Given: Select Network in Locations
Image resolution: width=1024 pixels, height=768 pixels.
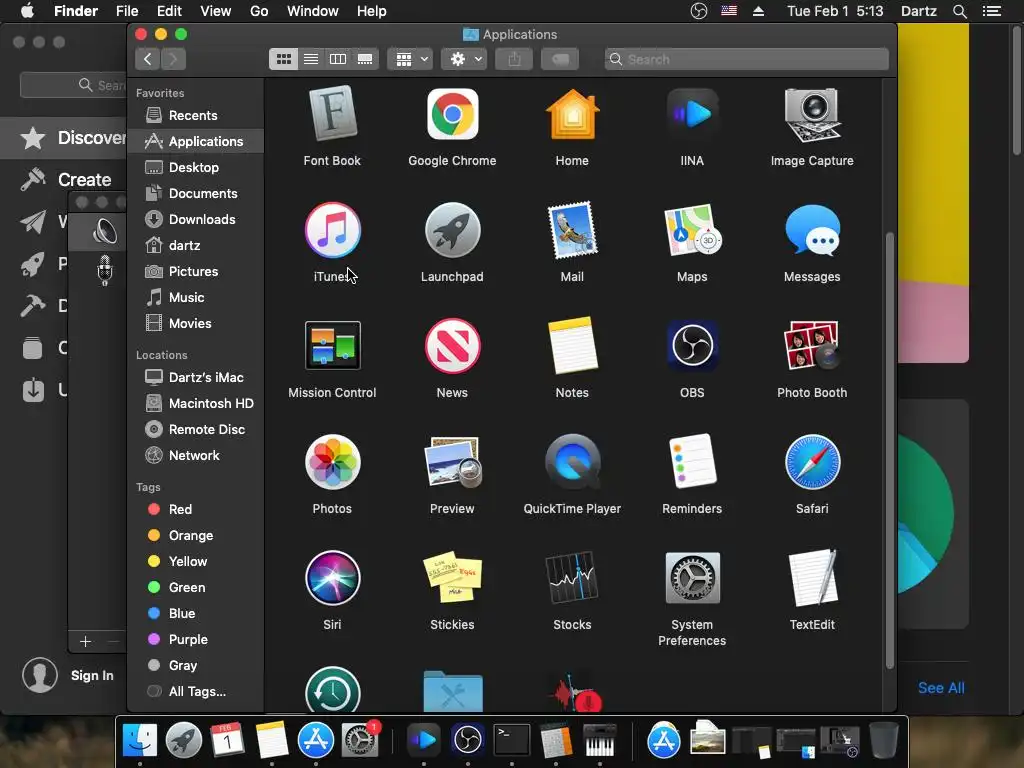Looking at the screenshot, I should [x=196, y=456].
